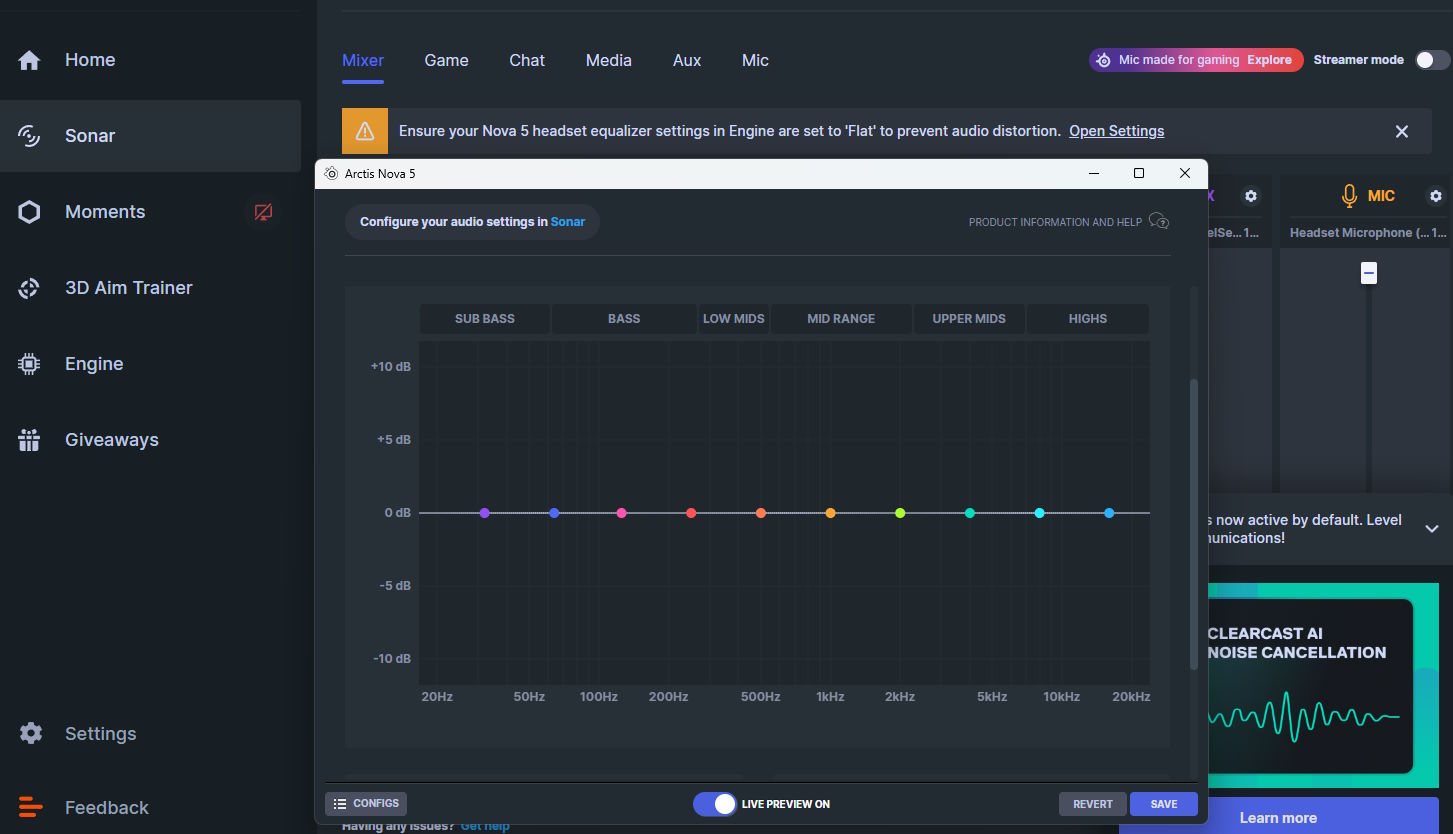Switch to the Aux tab
The image size is (1453, 834).
point(687,60)
